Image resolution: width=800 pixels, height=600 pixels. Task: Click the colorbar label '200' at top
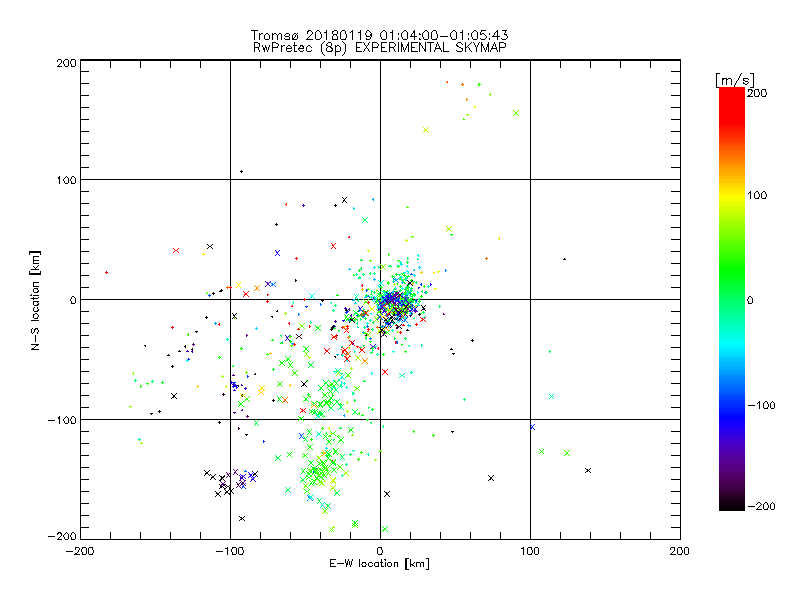(x=757, y=92)
